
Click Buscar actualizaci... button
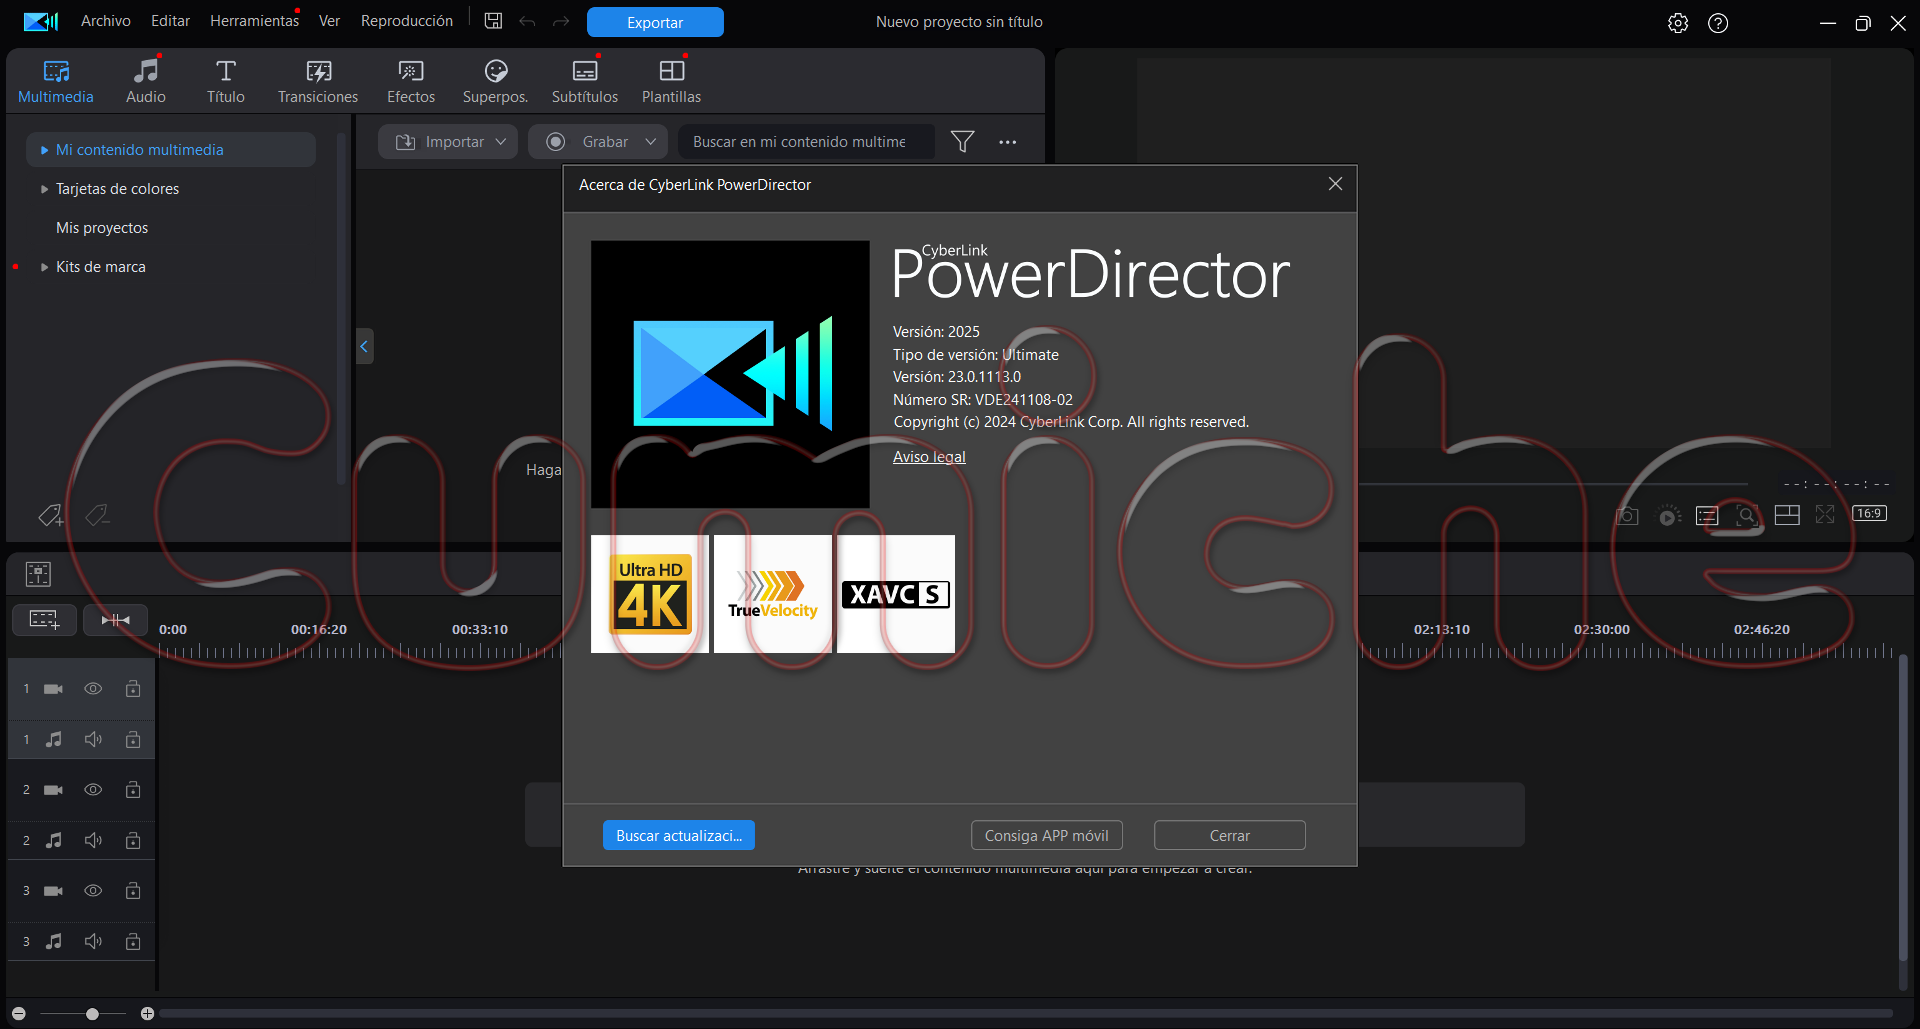[x=679, y=836]
